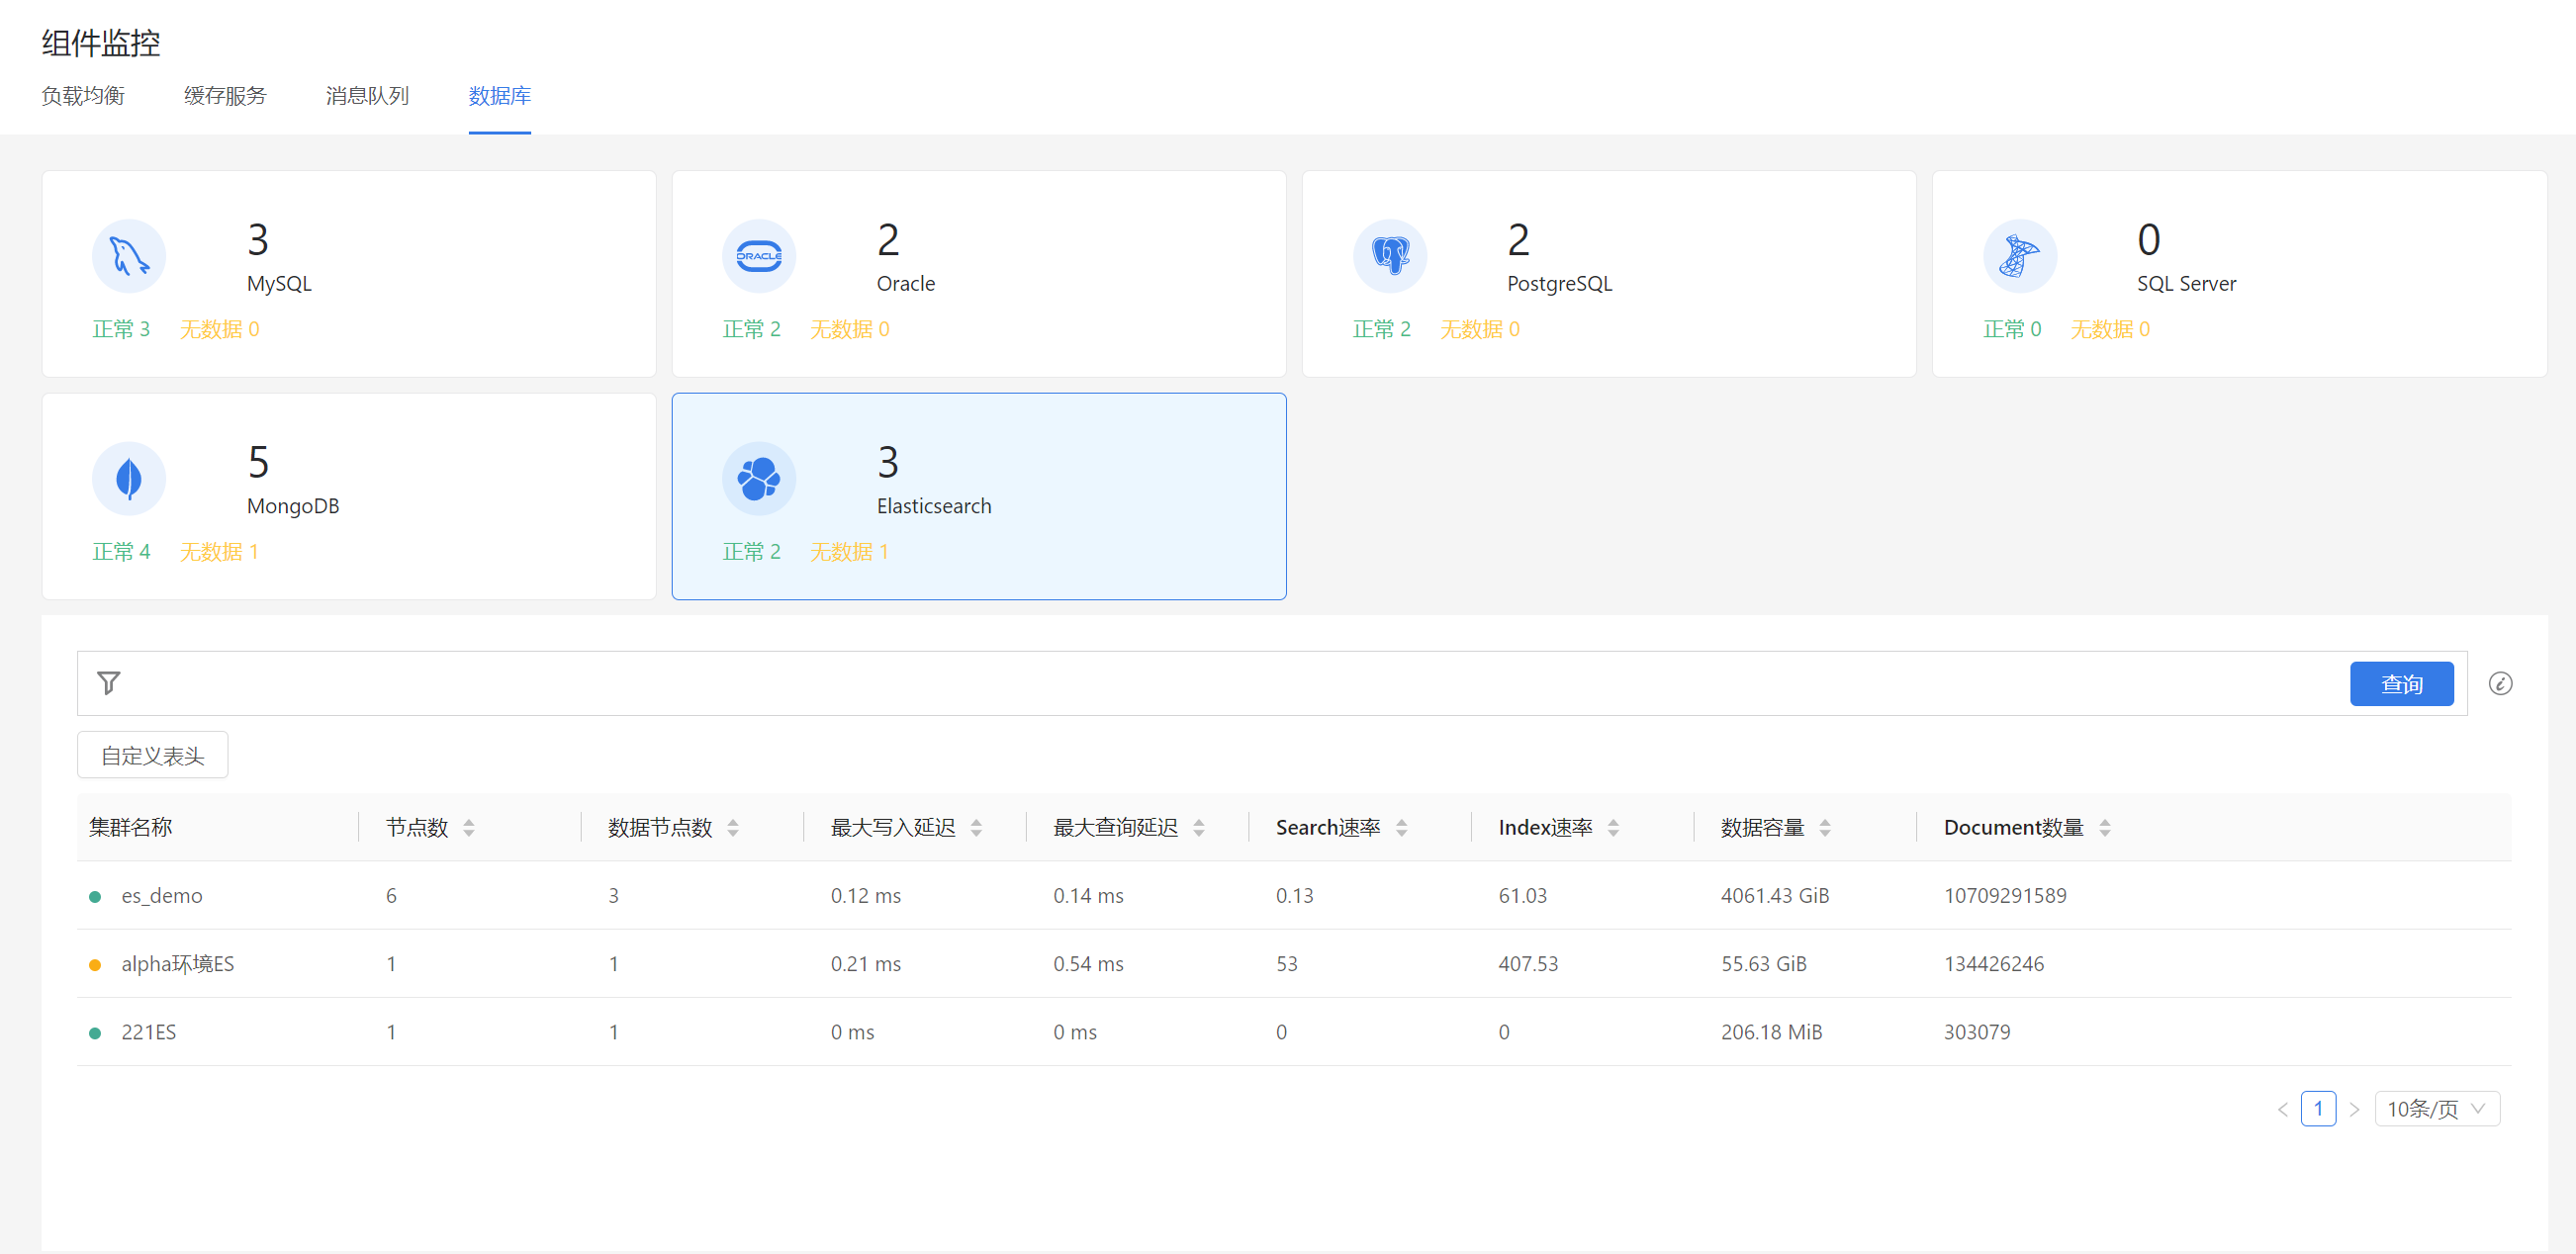This screenshot has height=1254, width=2576.
Task: Click query latency 0.54 ms
Action: coord(1088,963)
